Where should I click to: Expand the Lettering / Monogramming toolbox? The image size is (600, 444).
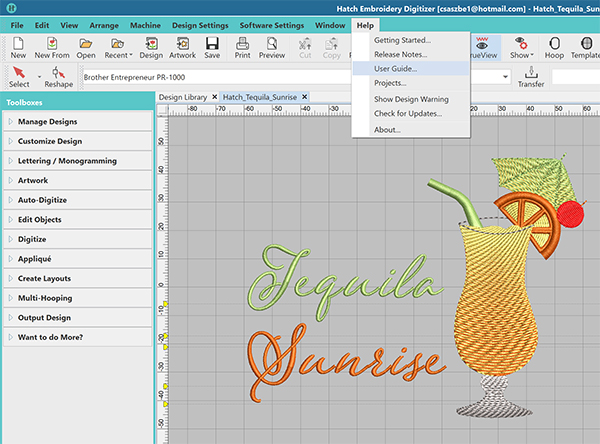coord(66,161)
